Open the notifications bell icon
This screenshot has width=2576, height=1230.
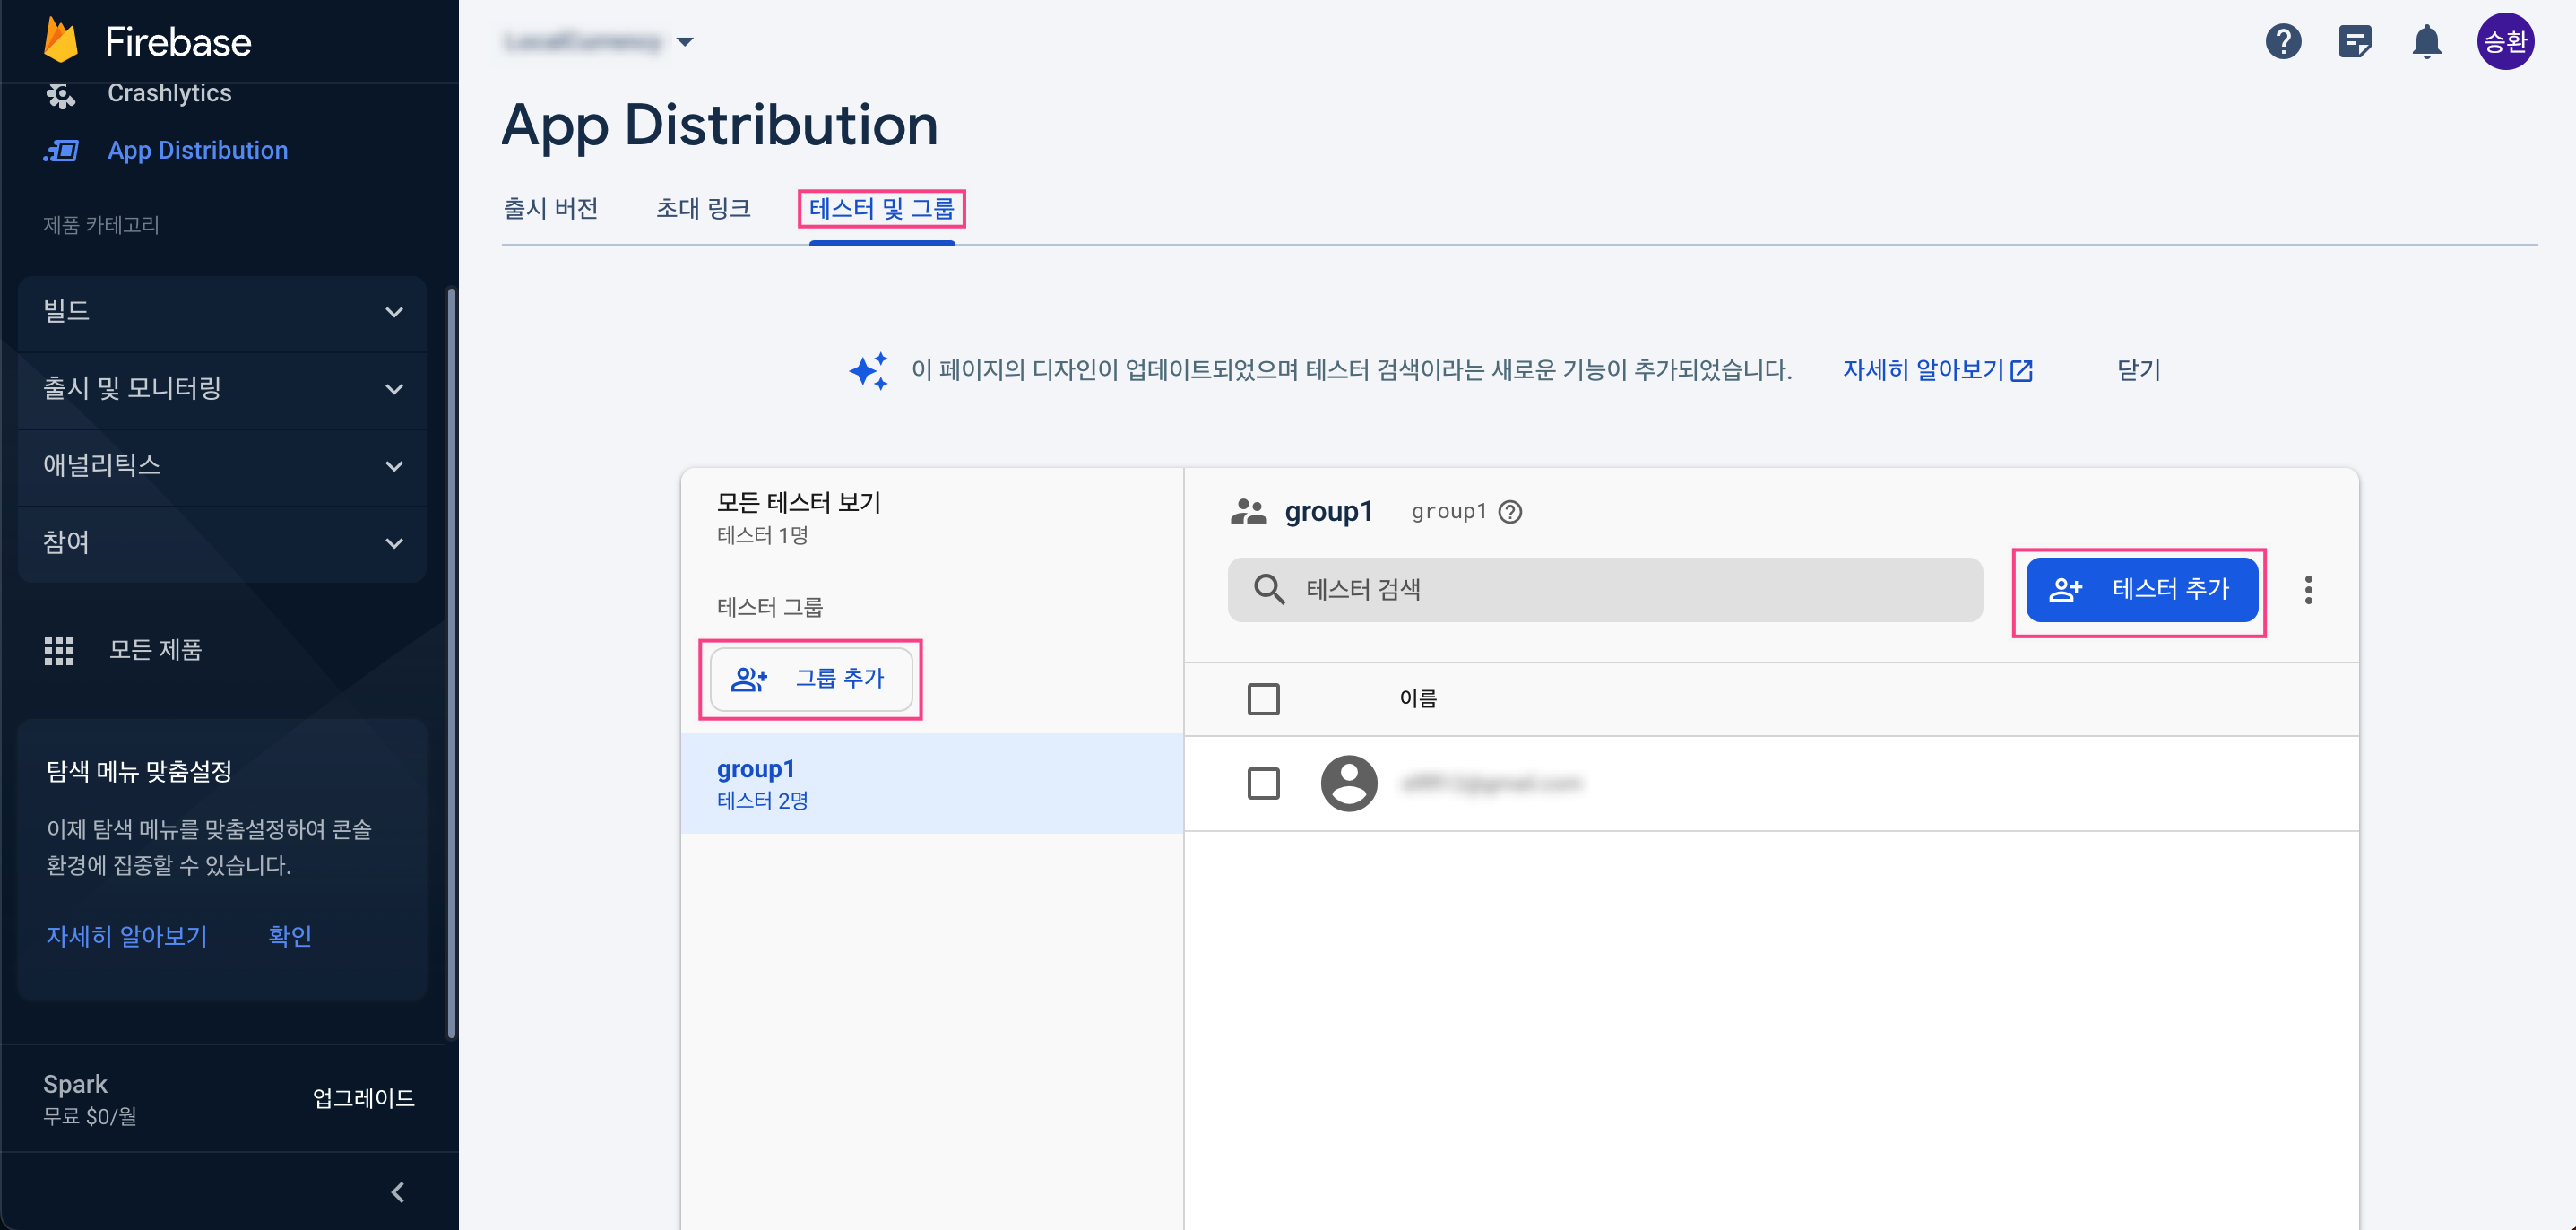2427,41
